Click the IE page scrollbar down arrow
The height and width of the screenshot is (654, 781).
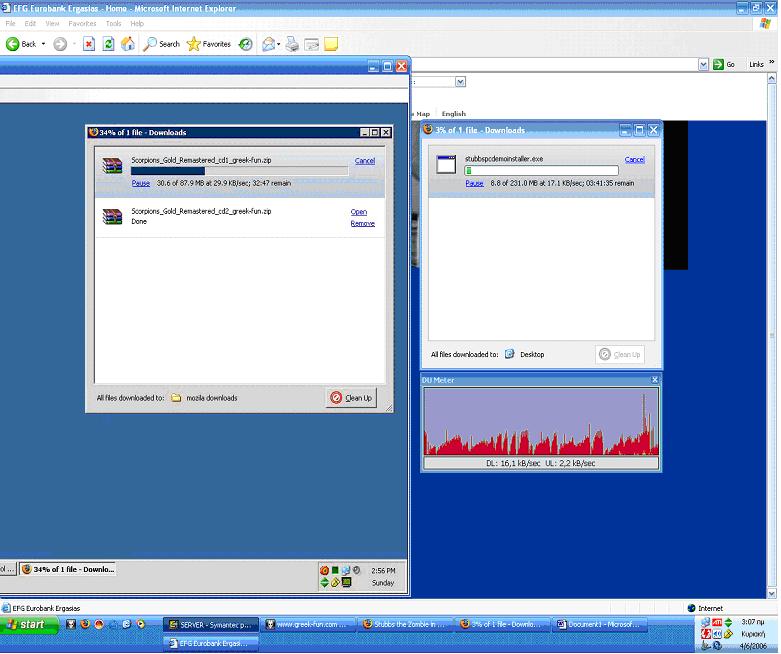click(772, 594)
